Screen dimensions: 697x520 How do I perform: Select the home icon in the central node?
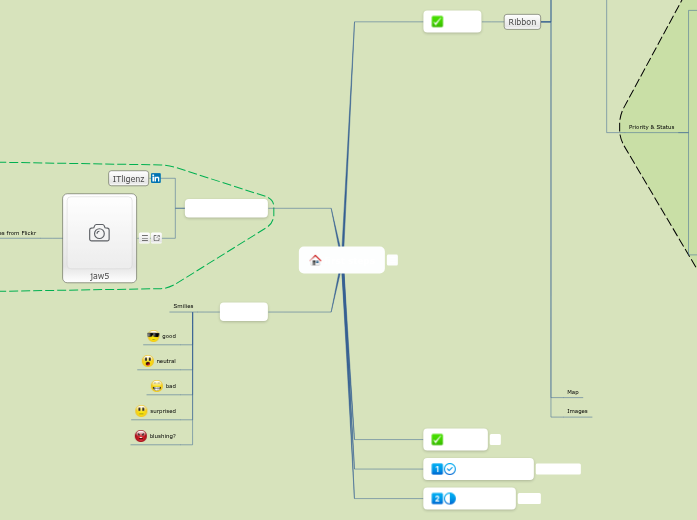click(316, 260)
